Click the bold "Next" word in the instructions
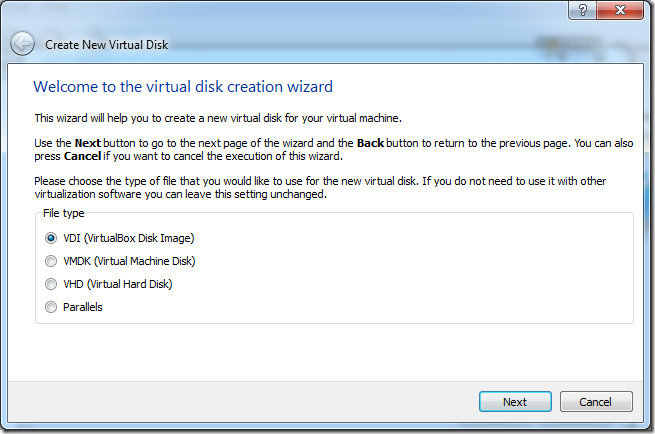 pyautogui.click(x=88, y=143)
